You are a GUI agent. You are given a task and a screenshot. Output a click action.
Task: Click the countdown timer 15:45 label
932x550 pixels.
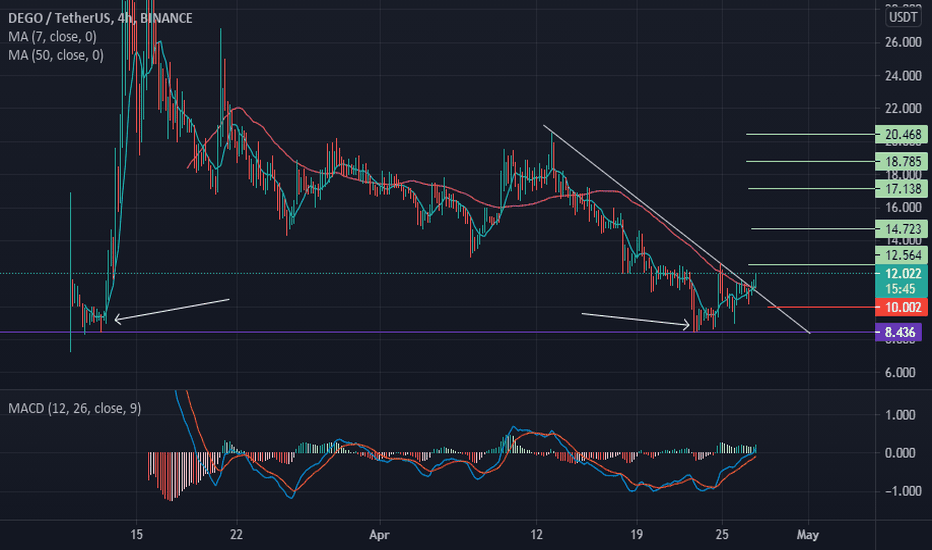click(x=900, y=289)
